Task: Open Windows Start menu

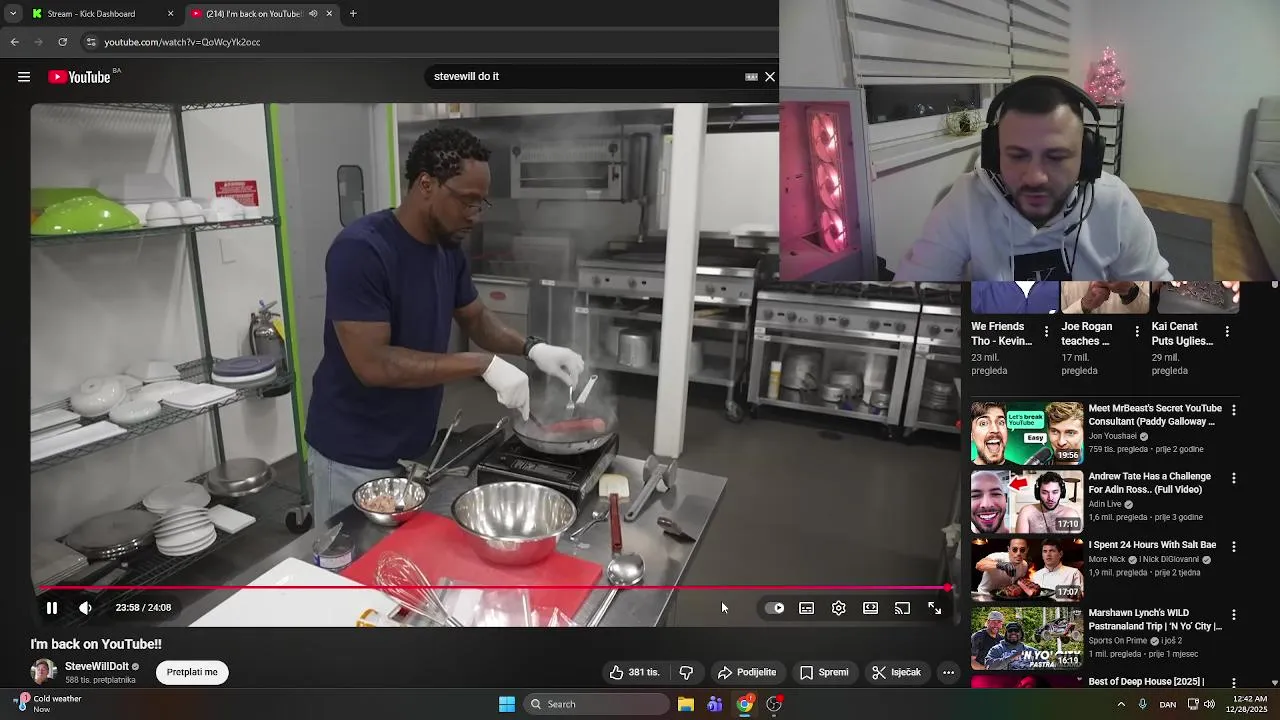Action: (507, 704)
